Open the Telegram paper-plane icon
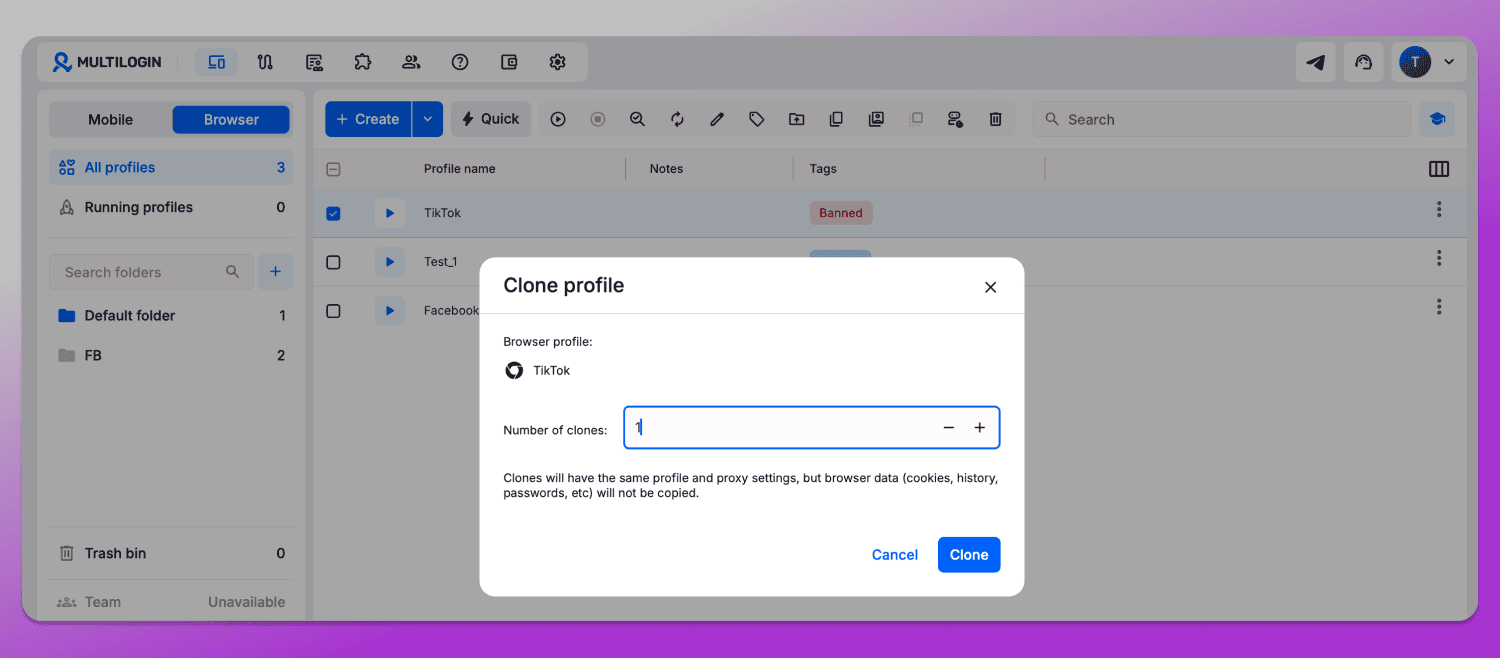Screen dimensions: 1500x658 click(x=1316, y=62)
